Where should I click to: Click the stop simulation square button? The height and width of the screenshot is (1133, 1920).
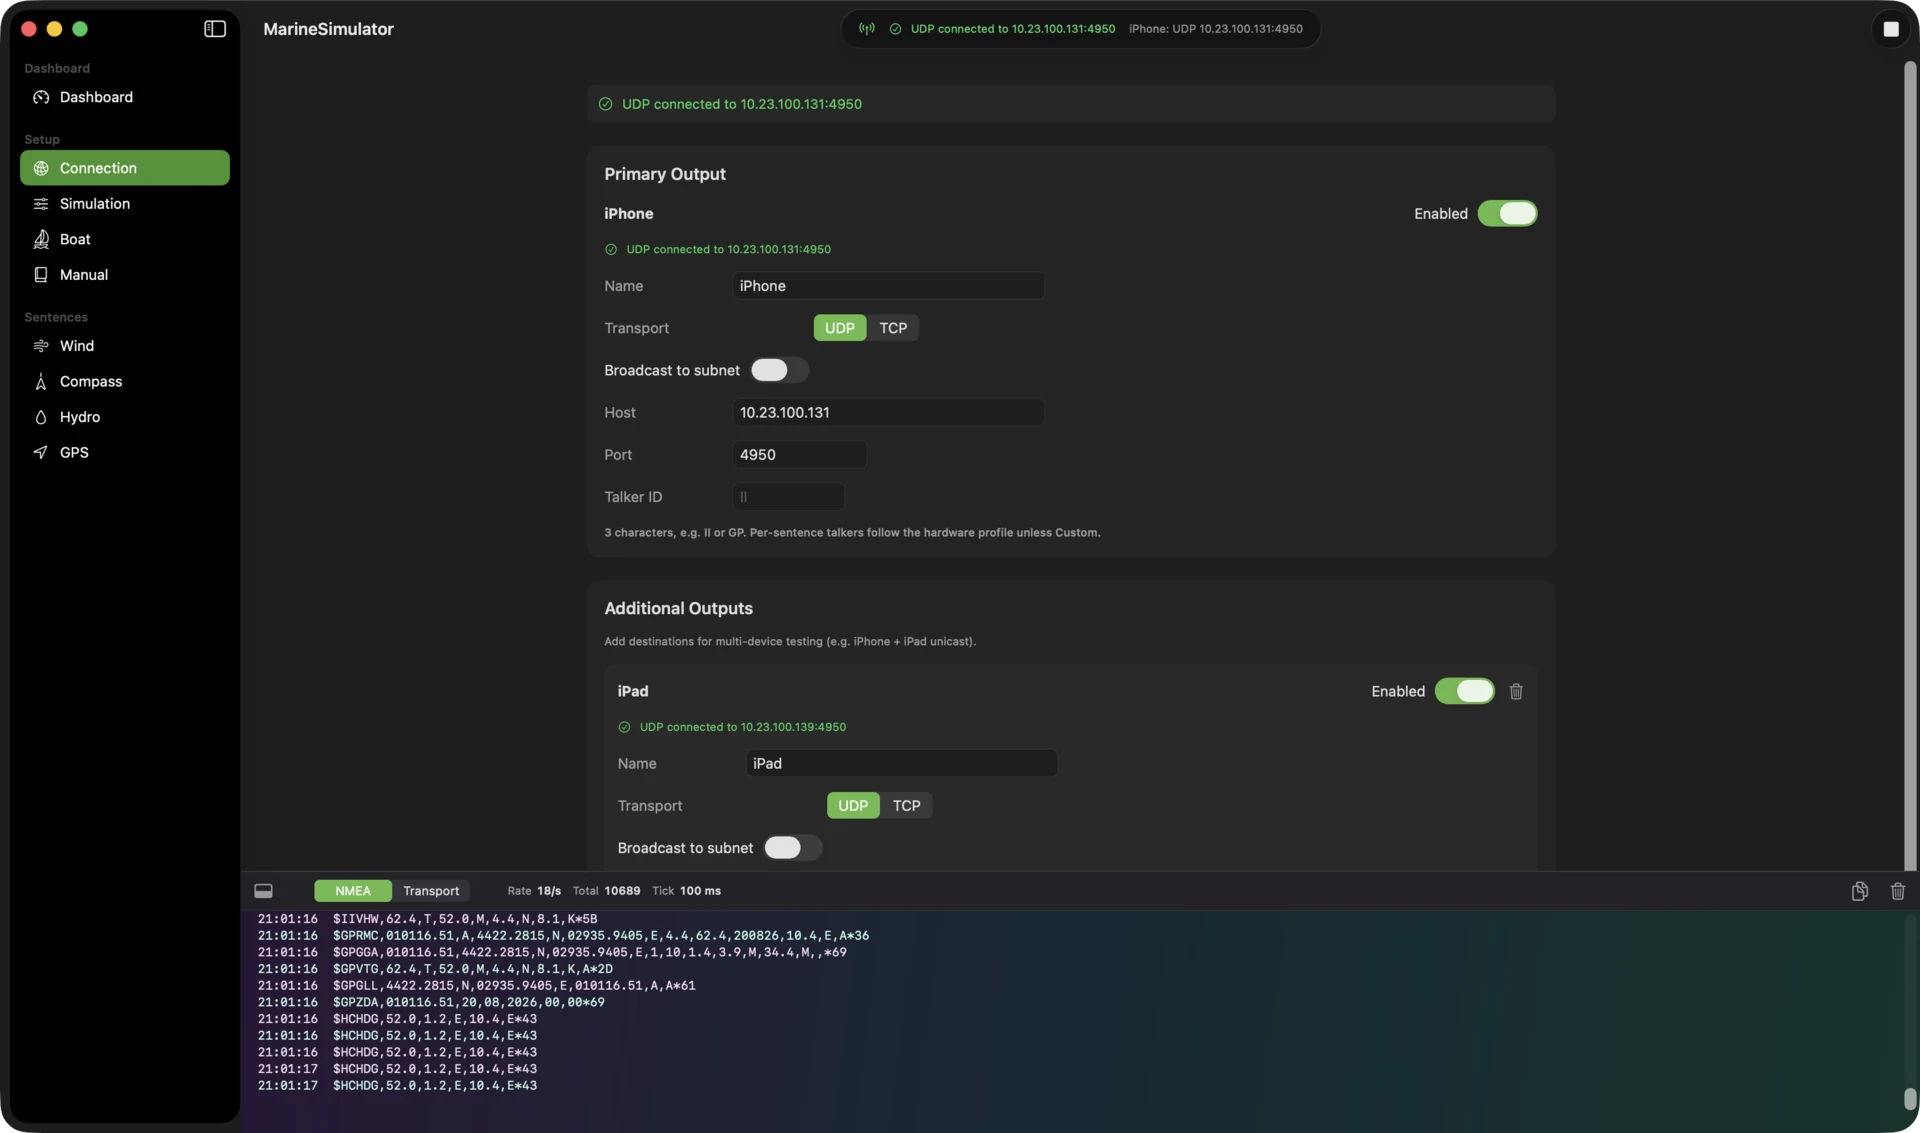tap(1890, 29)
